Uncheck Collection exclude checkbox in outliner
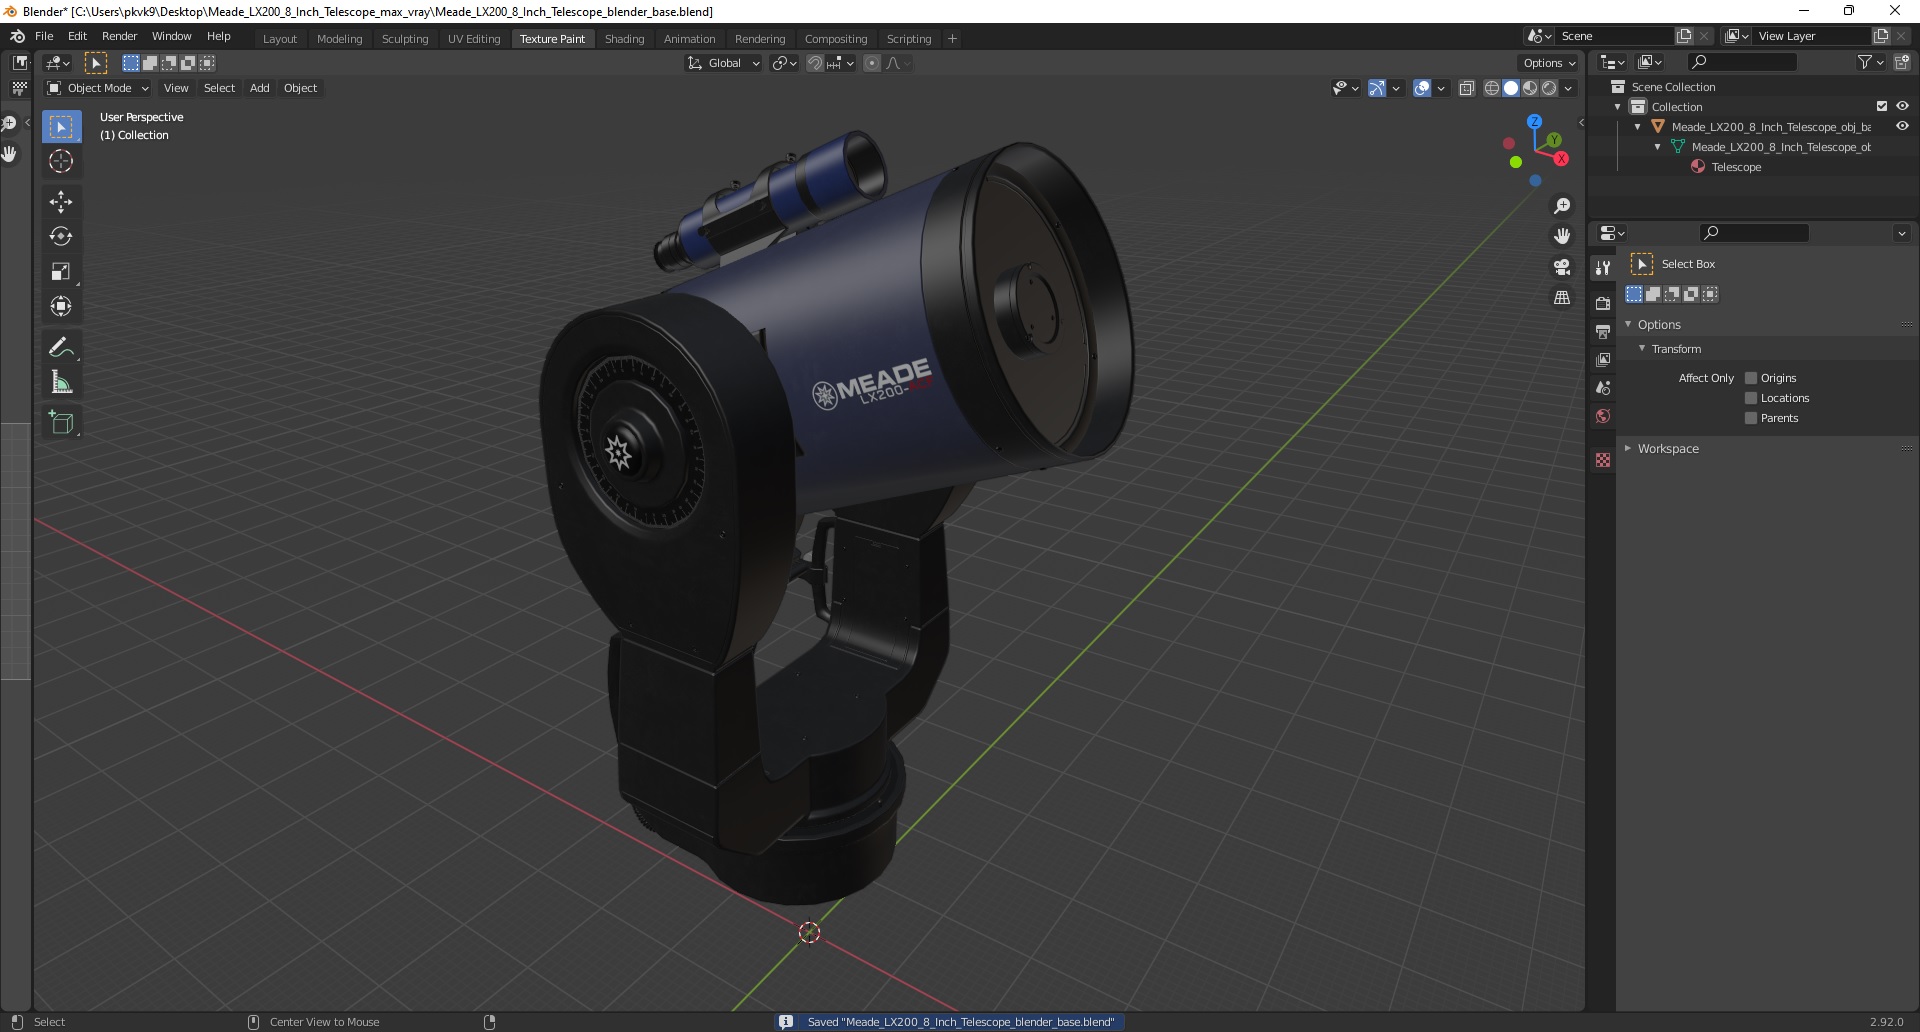 1881,107
